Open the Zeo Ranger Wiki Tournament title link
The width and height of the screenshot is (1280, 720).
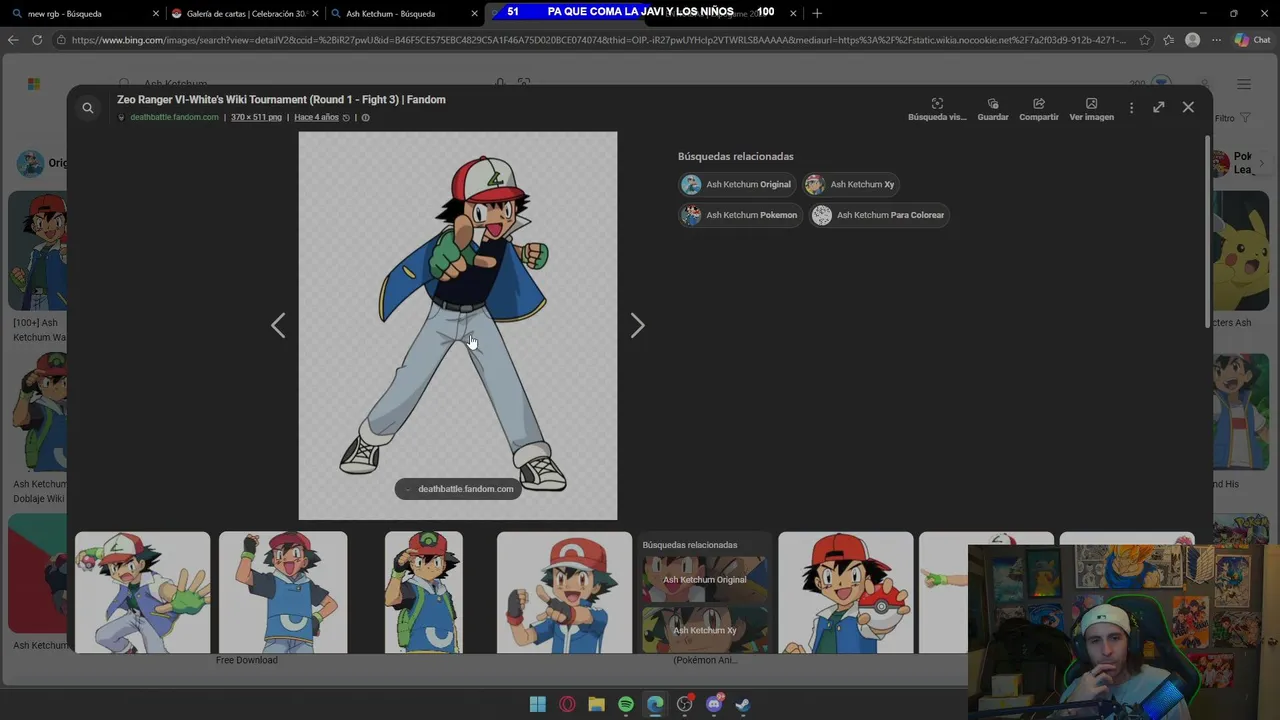click(x=281, y=100)
